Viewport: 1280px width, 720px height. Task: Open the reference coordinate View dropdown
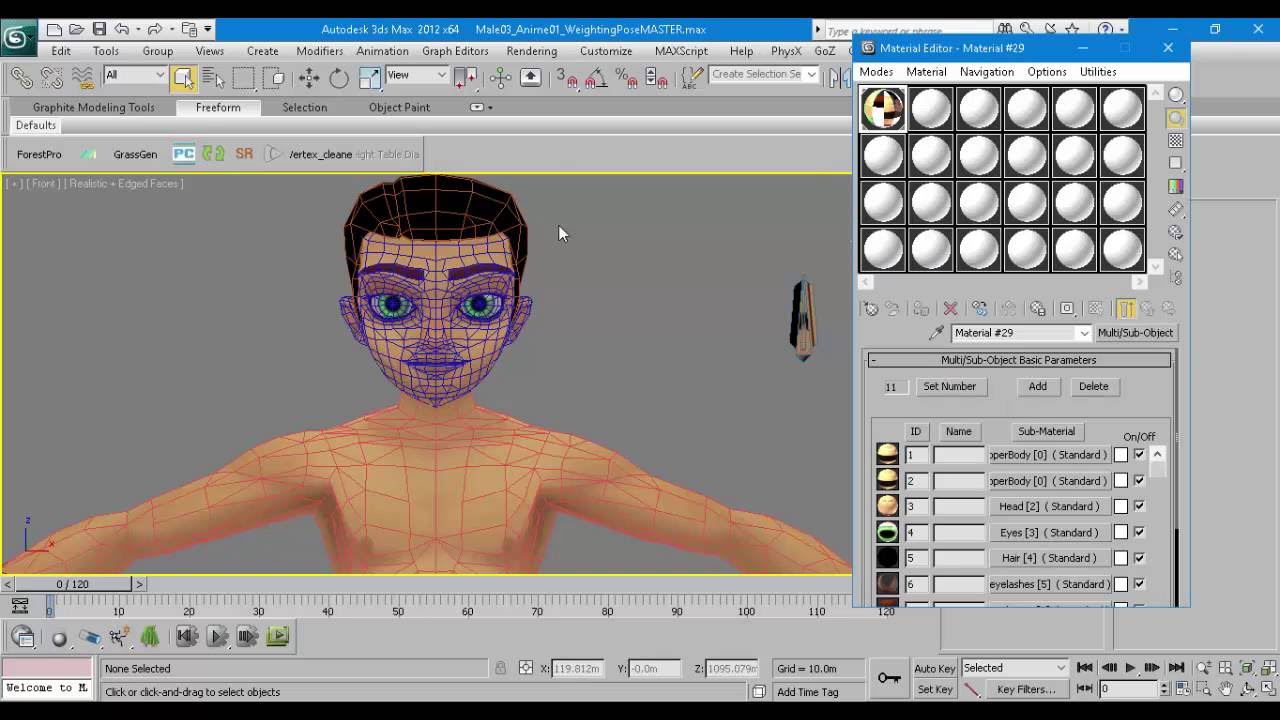click(417, 75)
